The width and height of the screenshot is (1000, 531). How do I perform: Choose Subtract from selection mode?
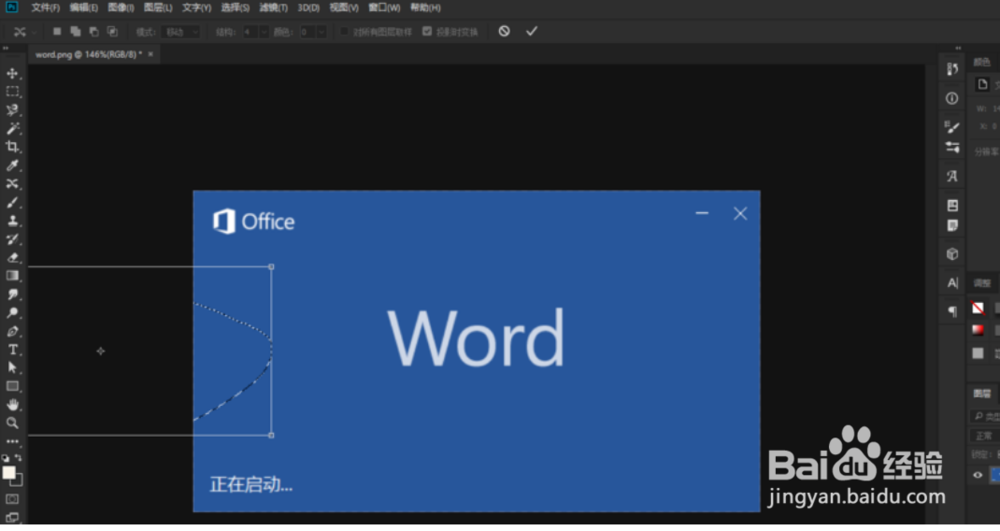[x=94, y=31]
